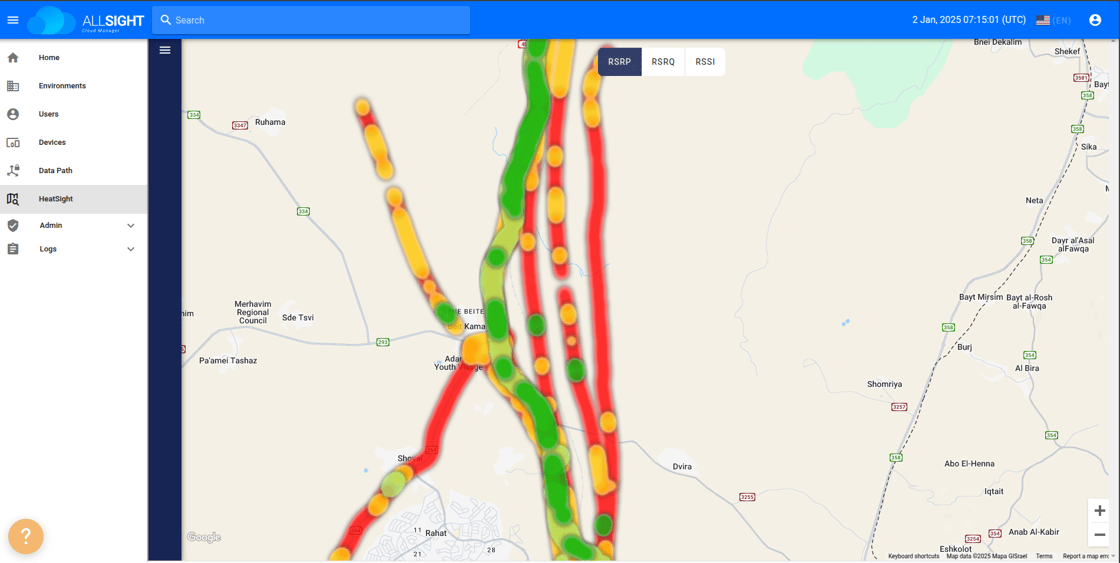This screenshot has width=1120, height=563.
Task: Open the orange help question mark button
Action: [x=26, y=536]
